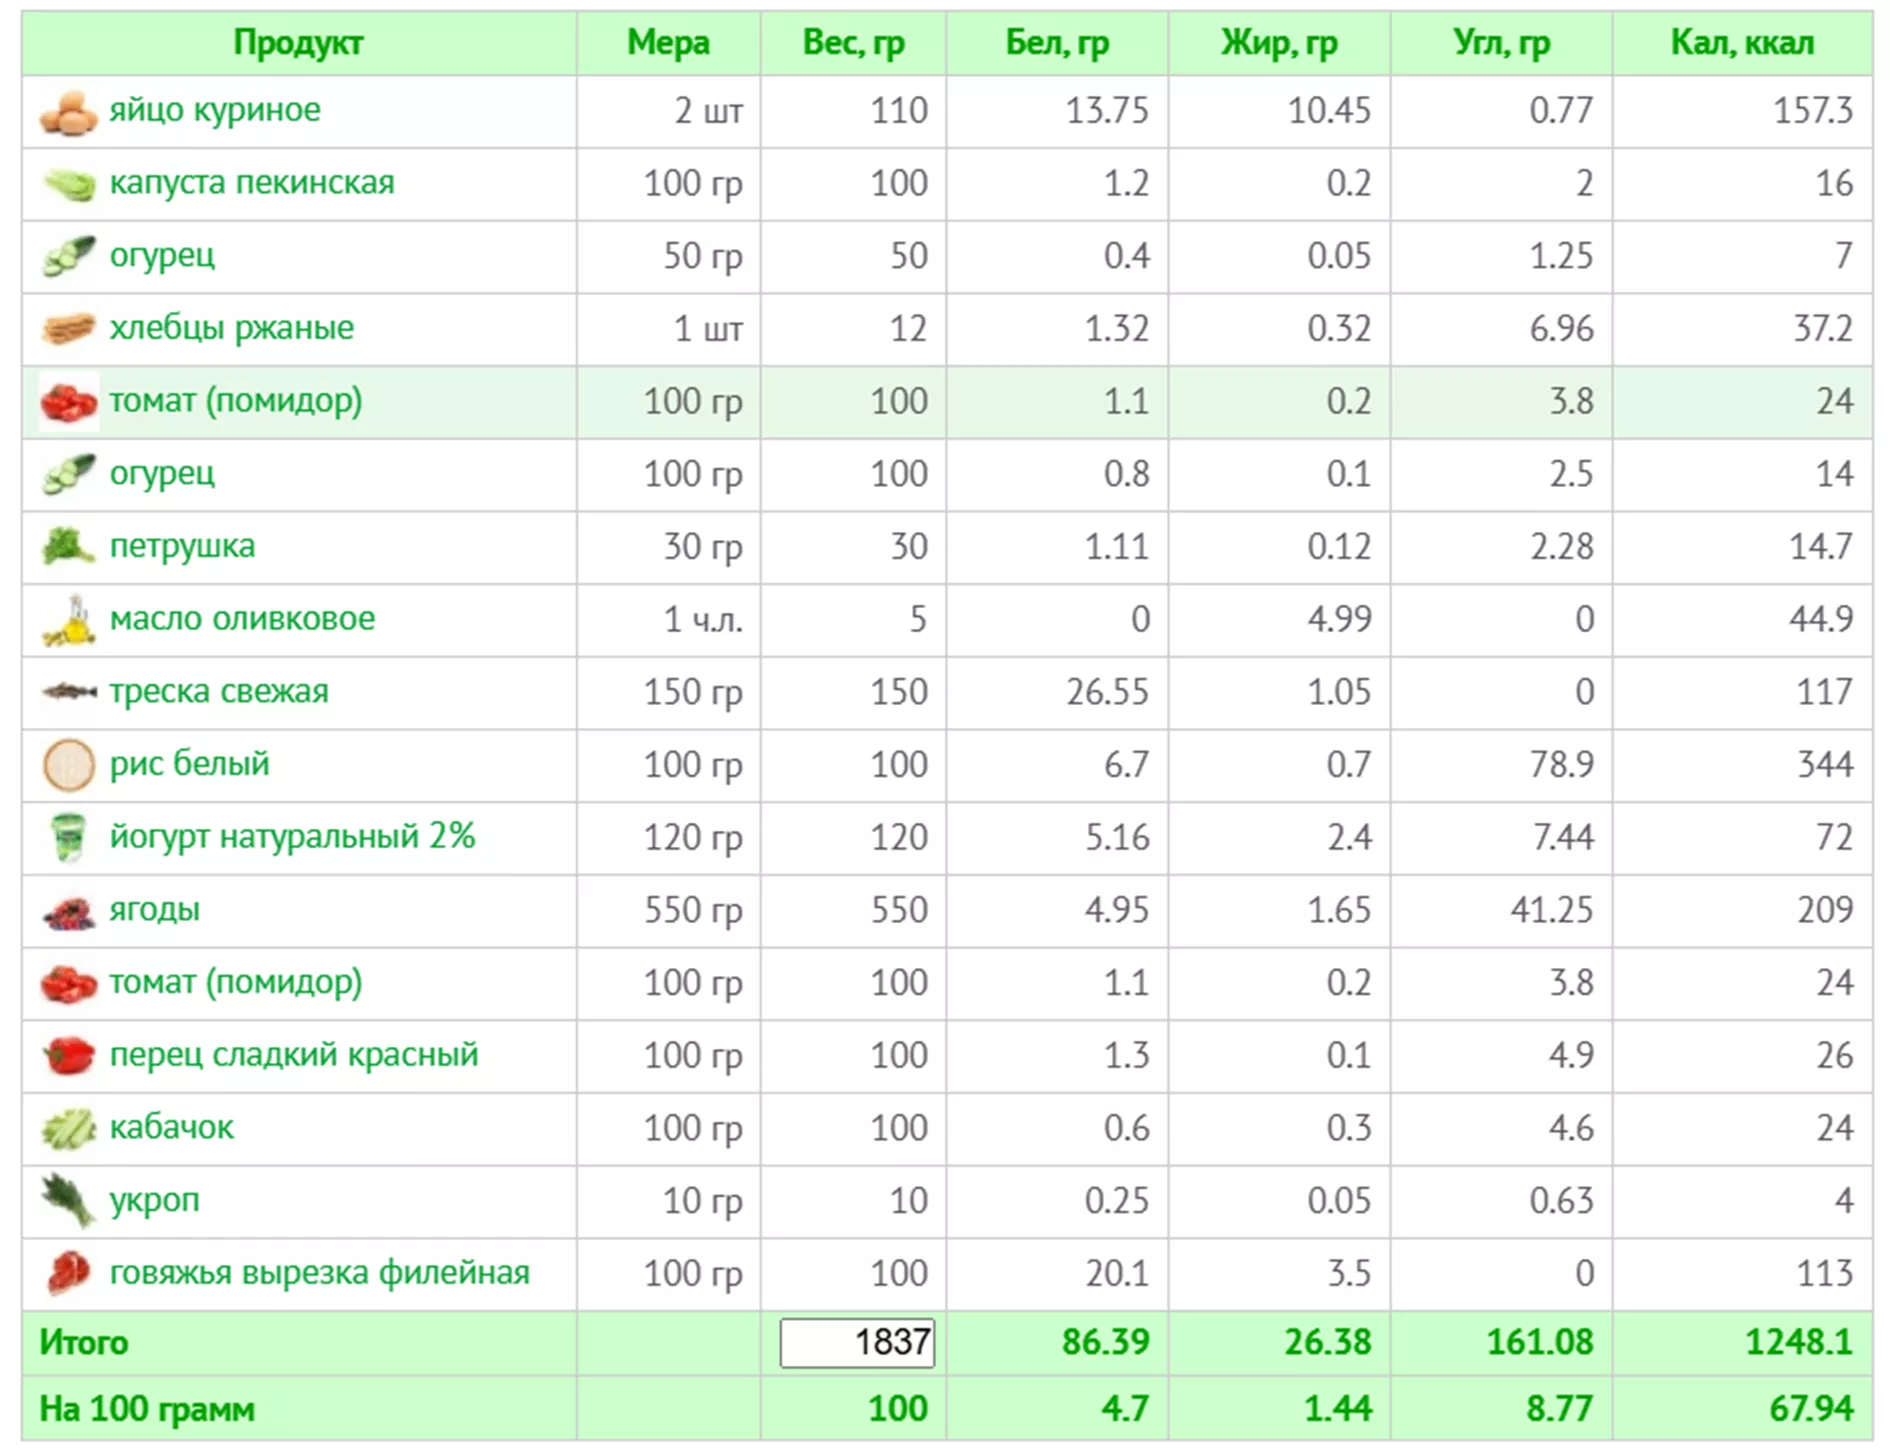This screenshot has width=1890, height=1456.
Task: Click the fresh cod fish icon
Action: 68,692
